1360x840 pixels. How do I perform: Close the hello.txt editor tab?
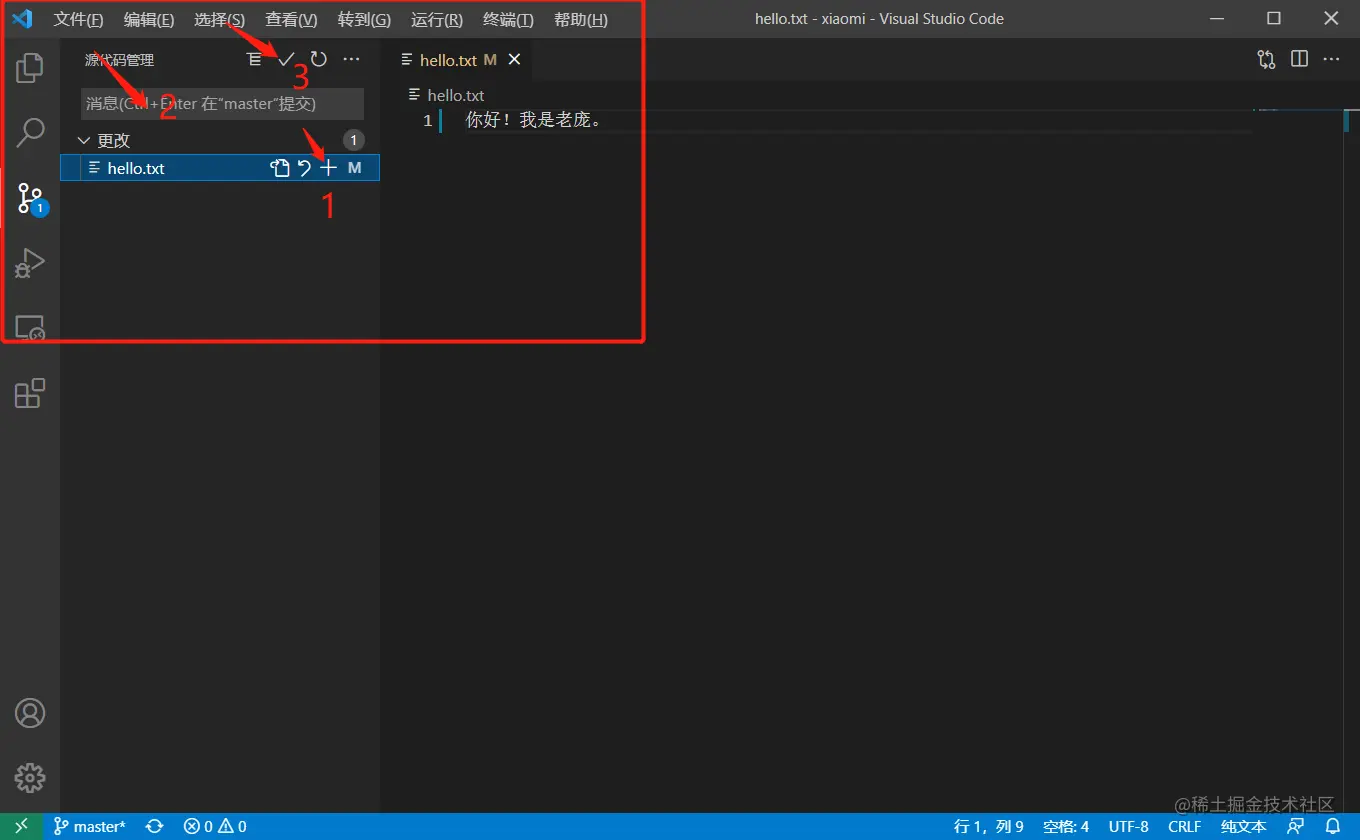coord(515,60)
